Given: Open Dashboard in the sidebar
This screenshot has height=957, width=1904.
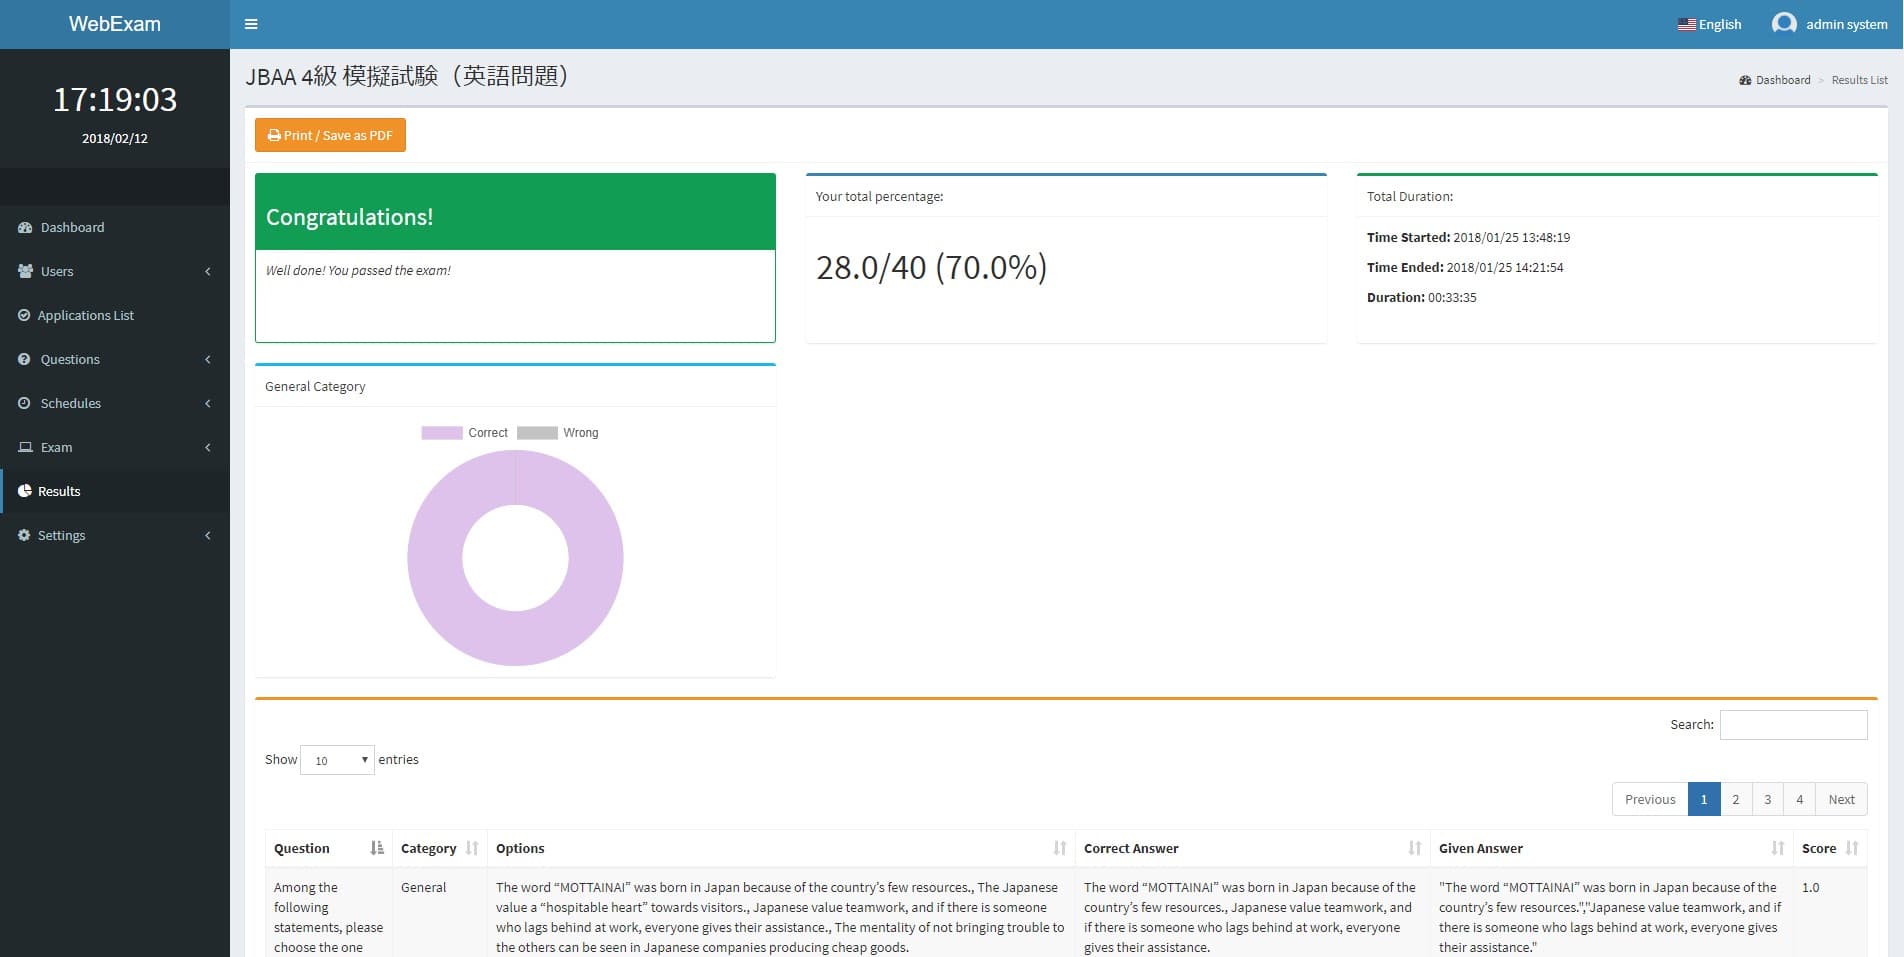Looking at the screenshot, I should pos(115,227).
